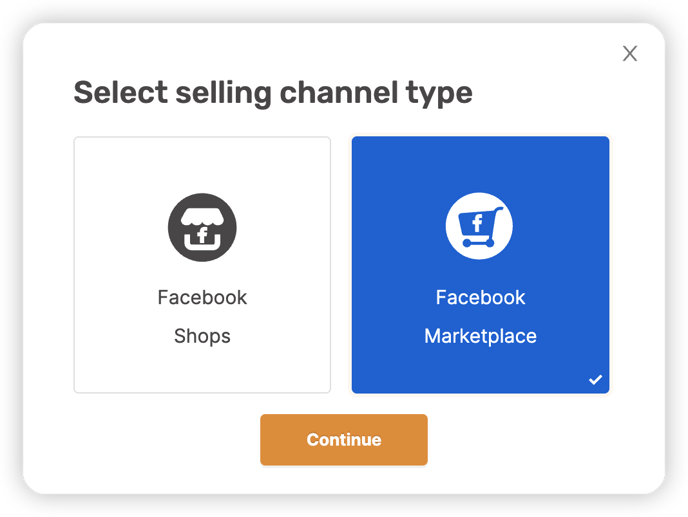Click blue area above the Marketplace cart icon

[480, 164]
